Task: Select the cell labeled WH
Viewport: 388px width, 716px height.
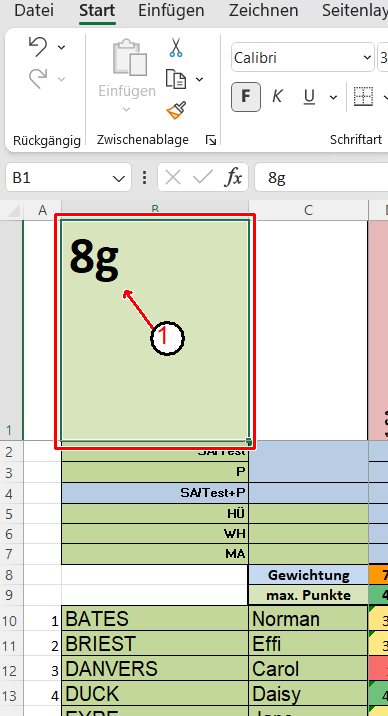Action: click(x=155, y=533)
